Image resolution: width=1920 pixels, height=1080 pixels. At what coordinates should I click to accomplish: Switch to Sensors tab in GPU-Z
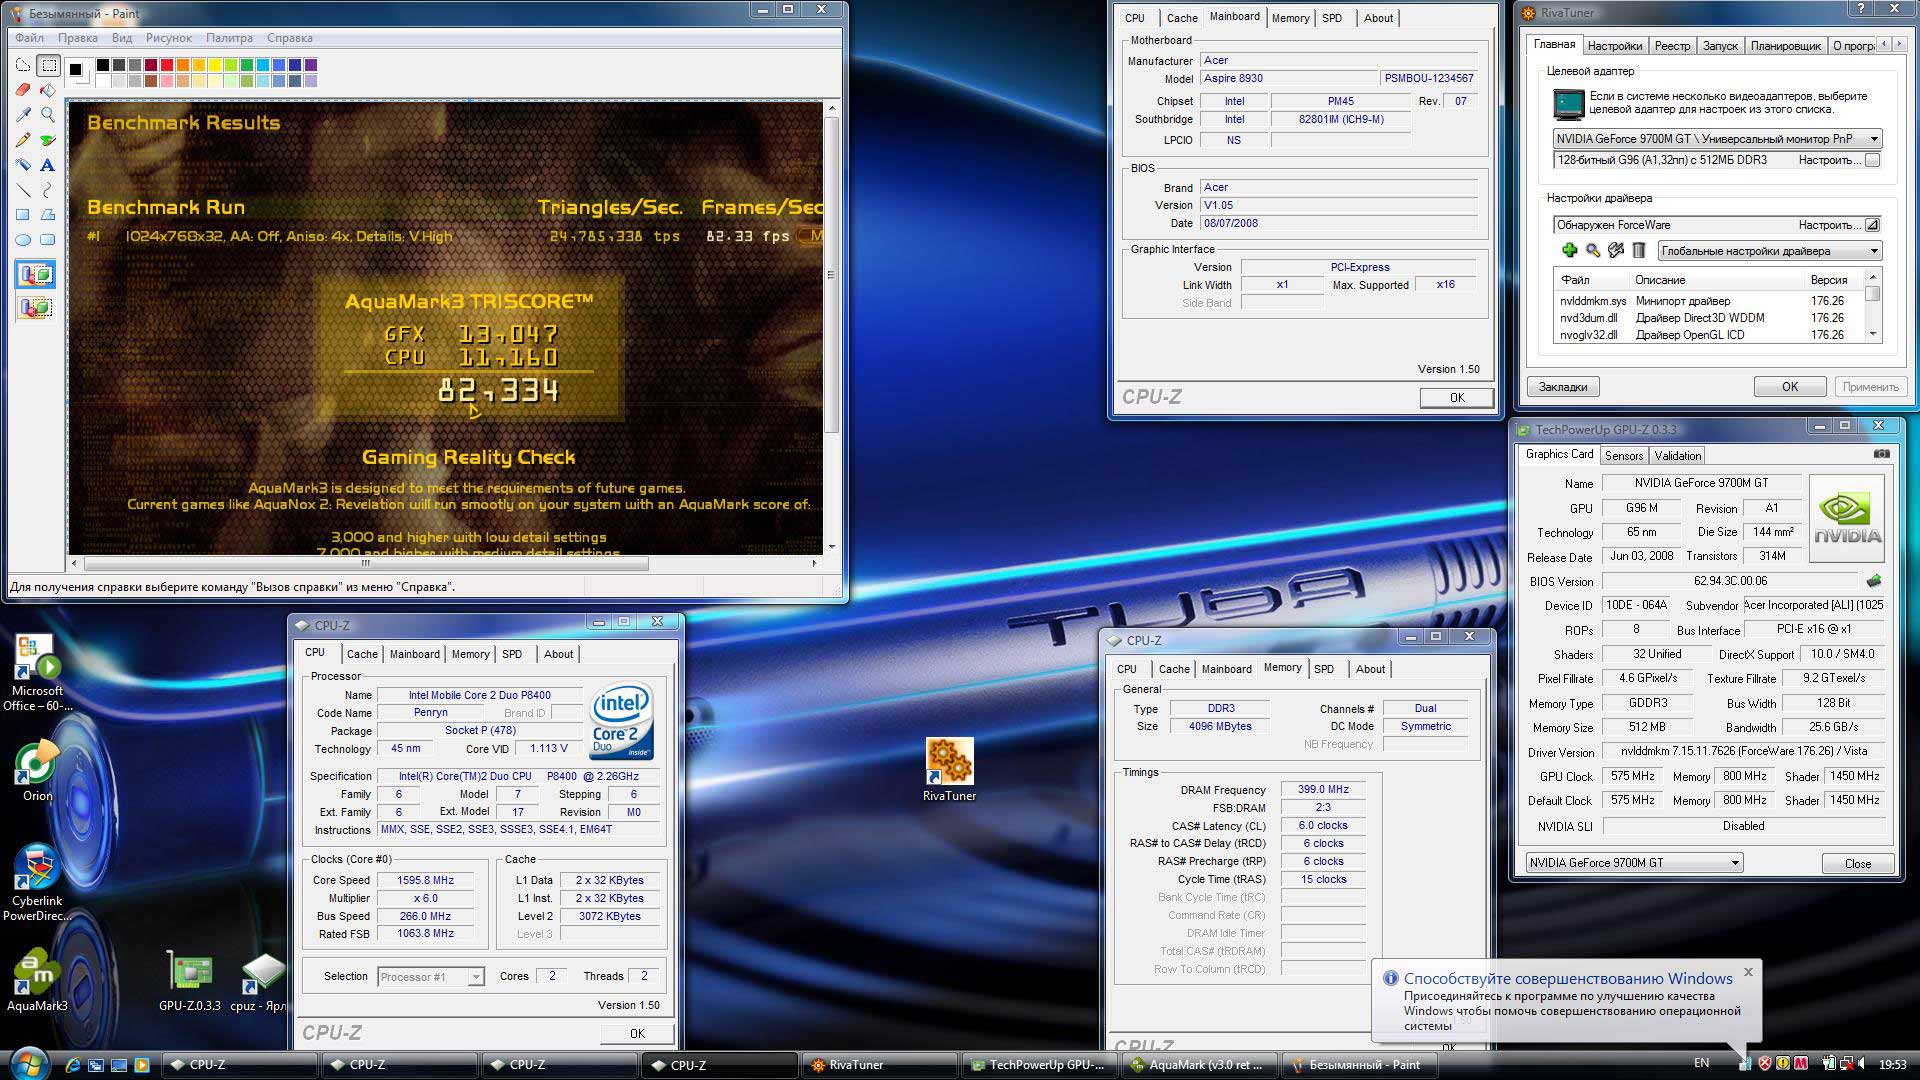[x=1624, y=456]
